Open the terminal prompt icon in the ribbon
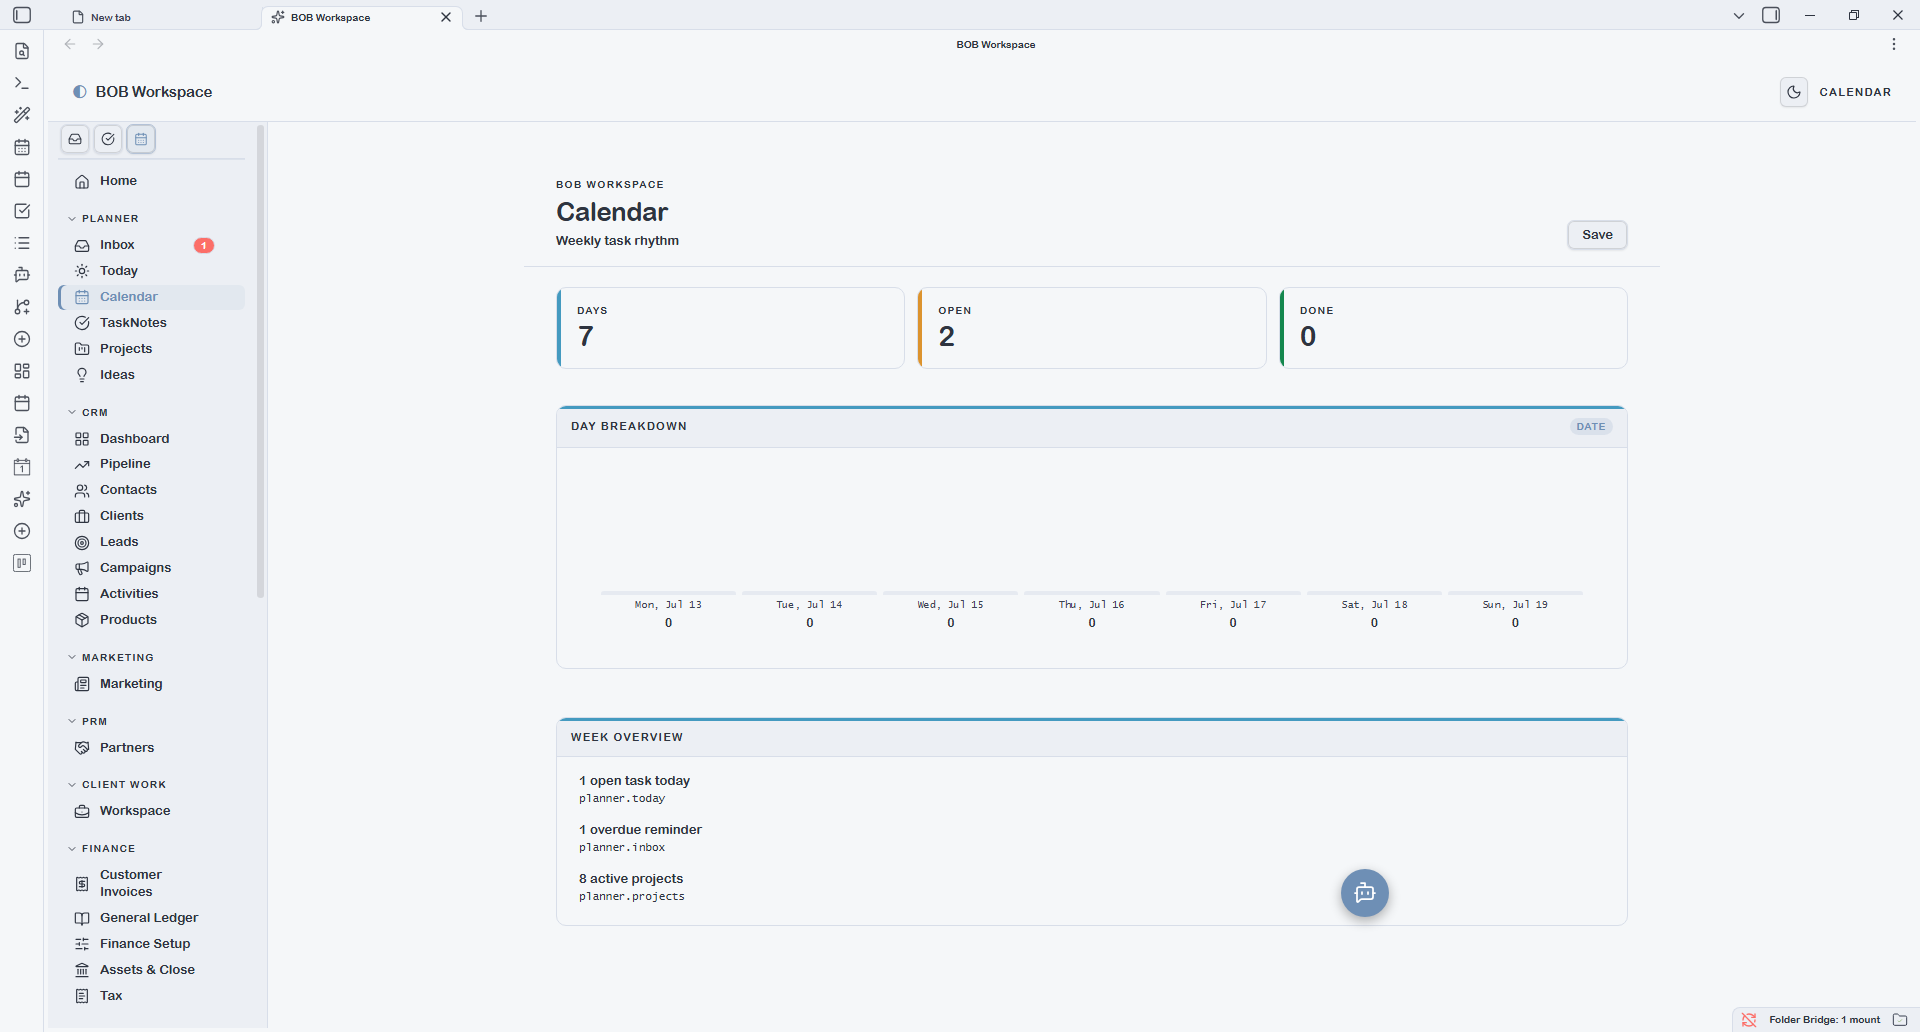This screenshot has height=1032, width=1920. click(x=22, y=83)
